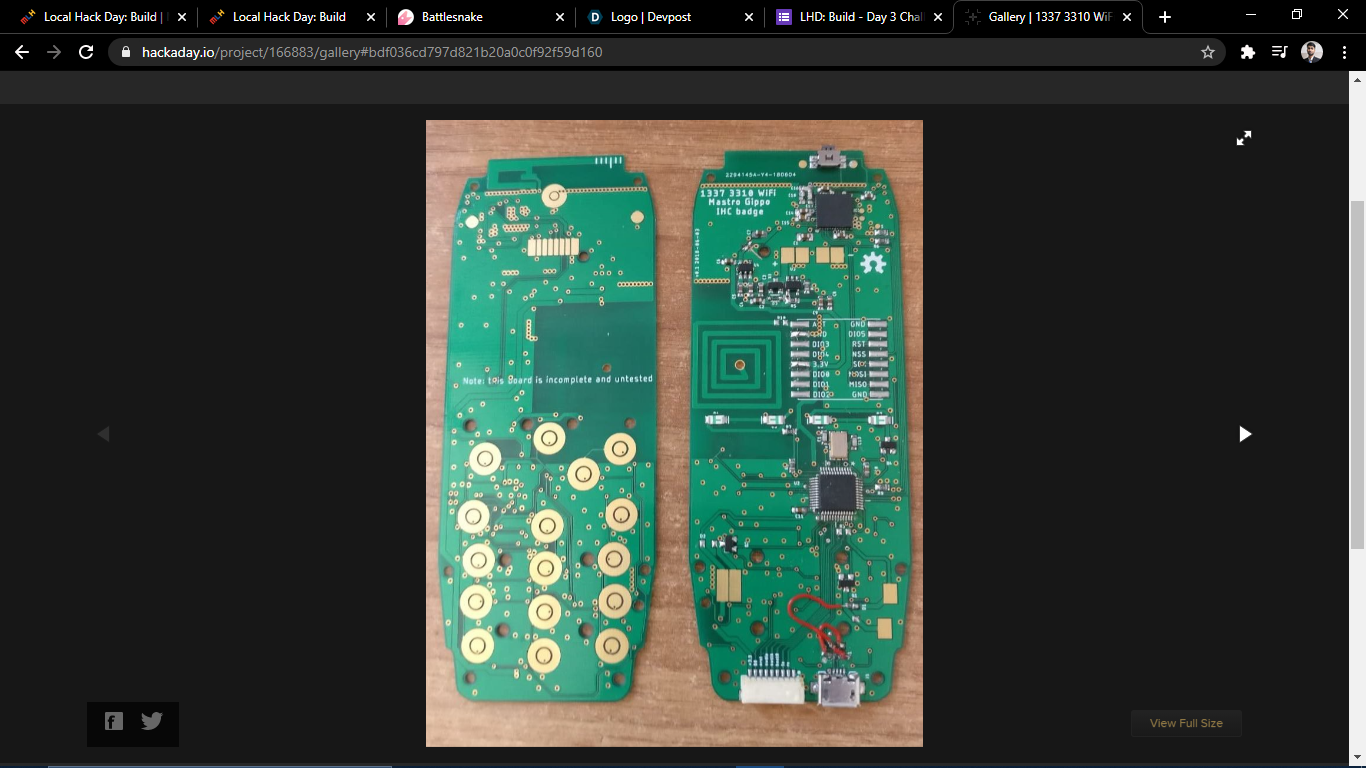Click the scrollbar up arrow
This screenshot has width=1366, height=768.
point(1357,80)
